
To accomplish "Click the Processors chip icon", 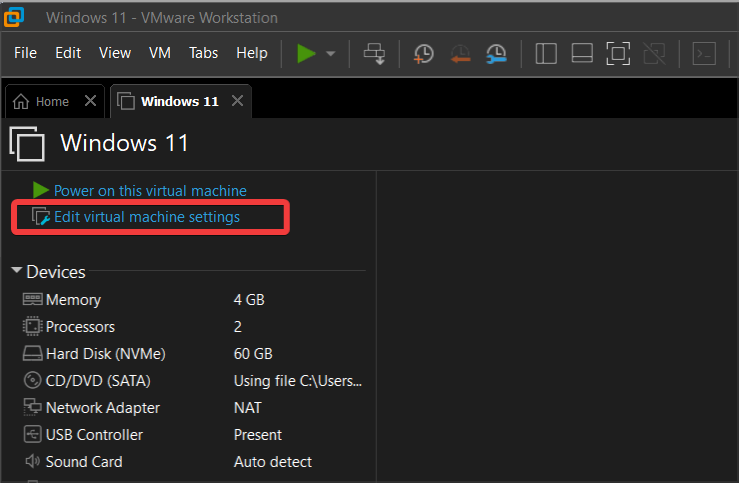I will 33,326.
